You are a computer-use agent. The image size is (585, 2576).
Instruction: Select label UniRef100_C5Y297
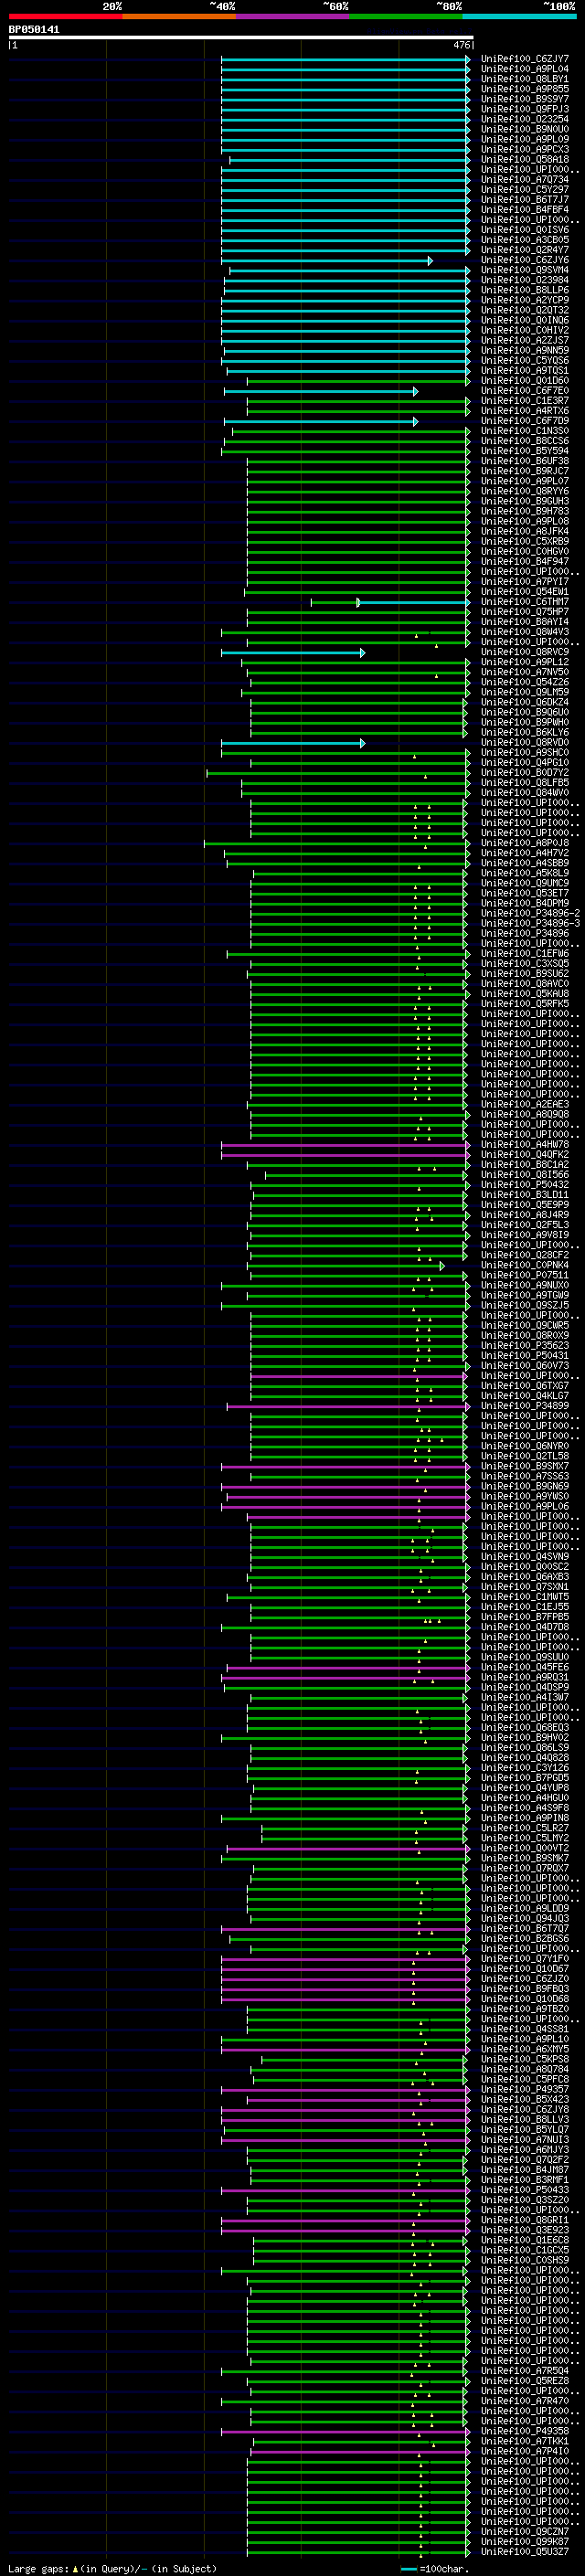(x=524, y=190)
